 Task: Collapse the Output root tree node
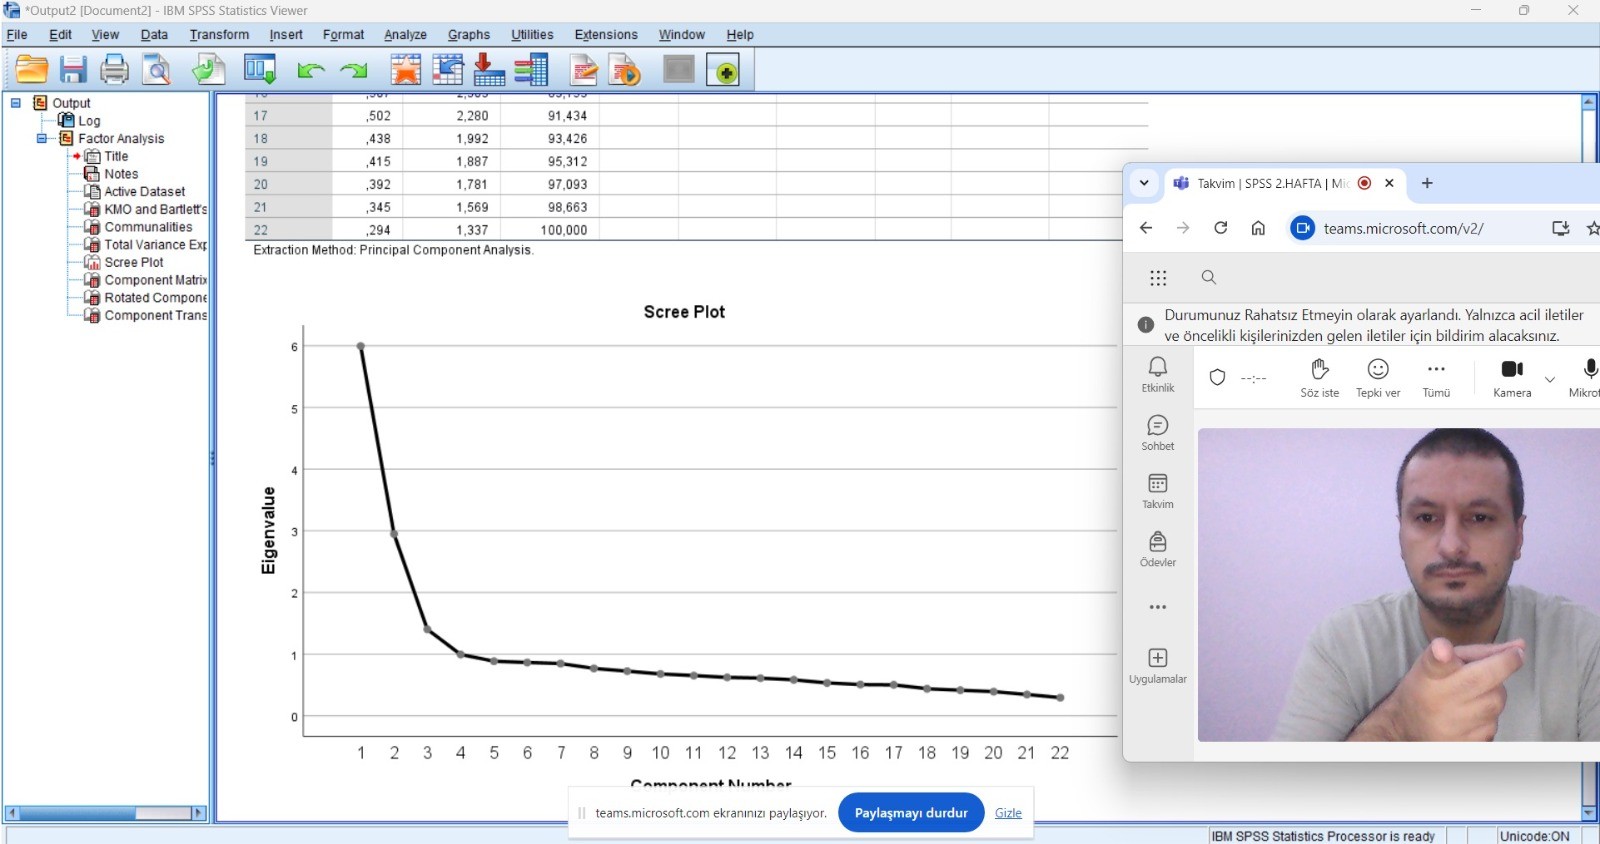point(16,103)
